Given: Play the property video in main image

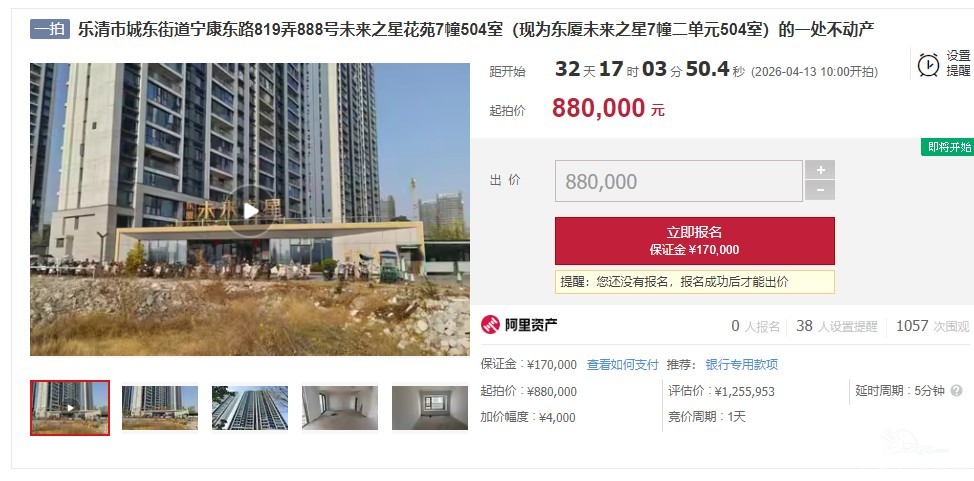Looking at the screenshot, I should tap(250, 211).
